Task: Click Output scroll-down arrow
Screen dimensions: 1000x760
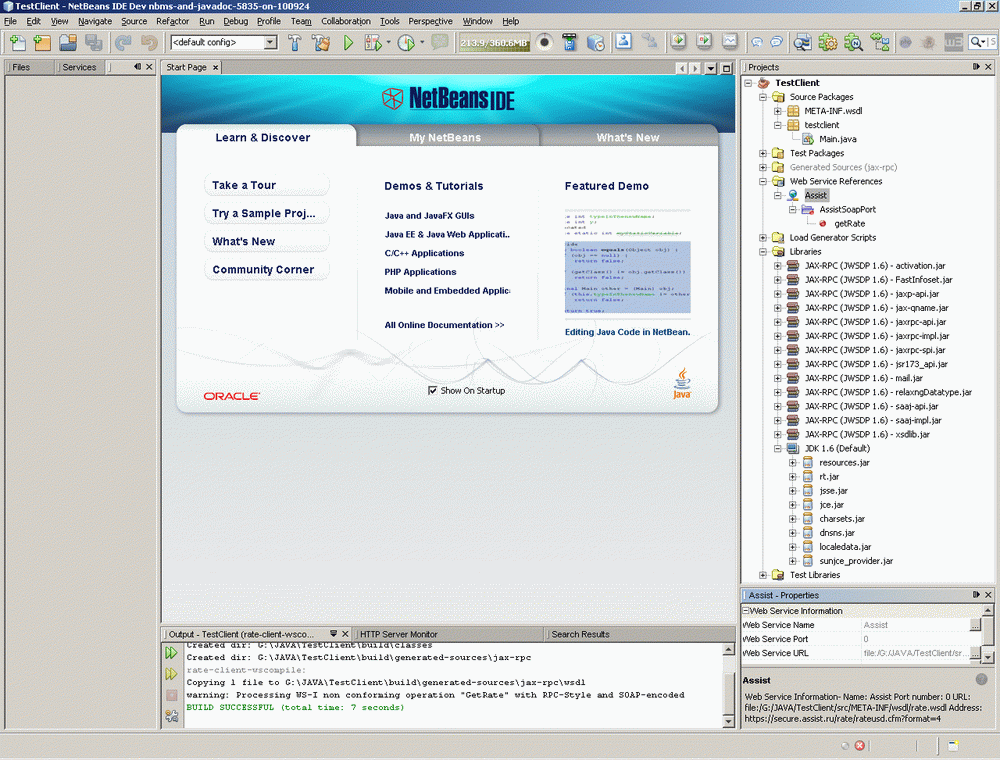Action: click(728, 721)
